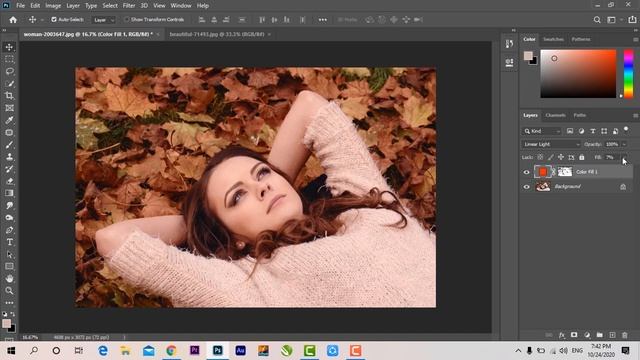Switch to the Paths tab
The width and height of the screenshot is (640, 360).
[580, 116]
